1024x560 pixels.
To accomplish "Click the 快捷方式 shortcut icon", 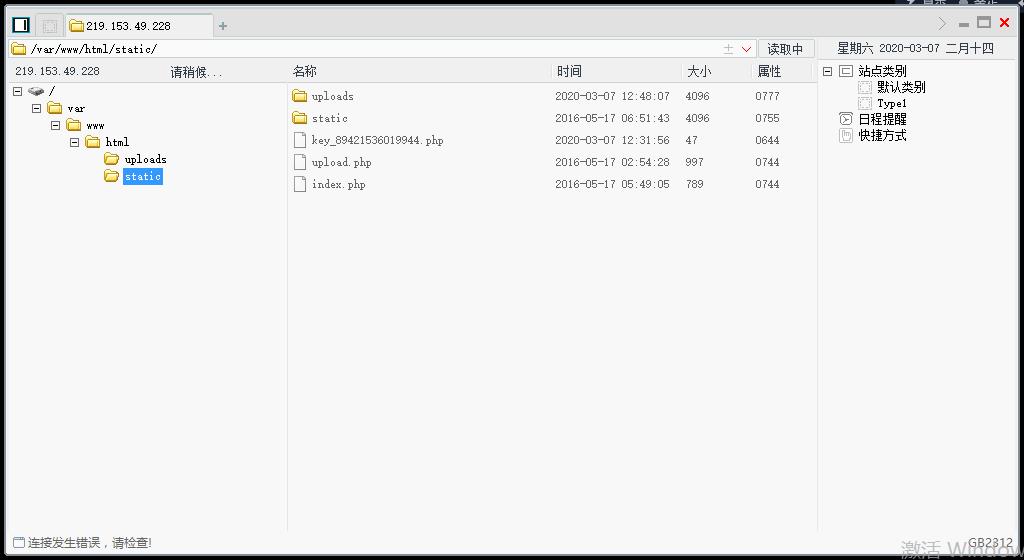I will click(x=846, y=135).
